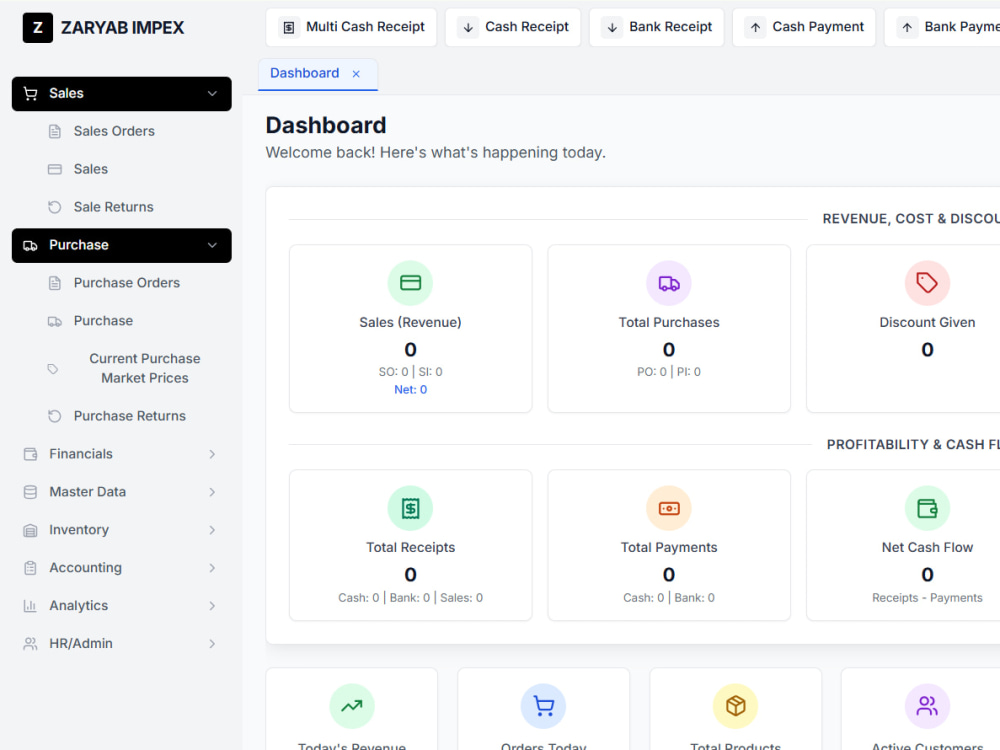Image resolution: width=1000 pixels, height=750 pixels.
Task: Click the Sales cart icon in sidebar
Action: [30, 94]
